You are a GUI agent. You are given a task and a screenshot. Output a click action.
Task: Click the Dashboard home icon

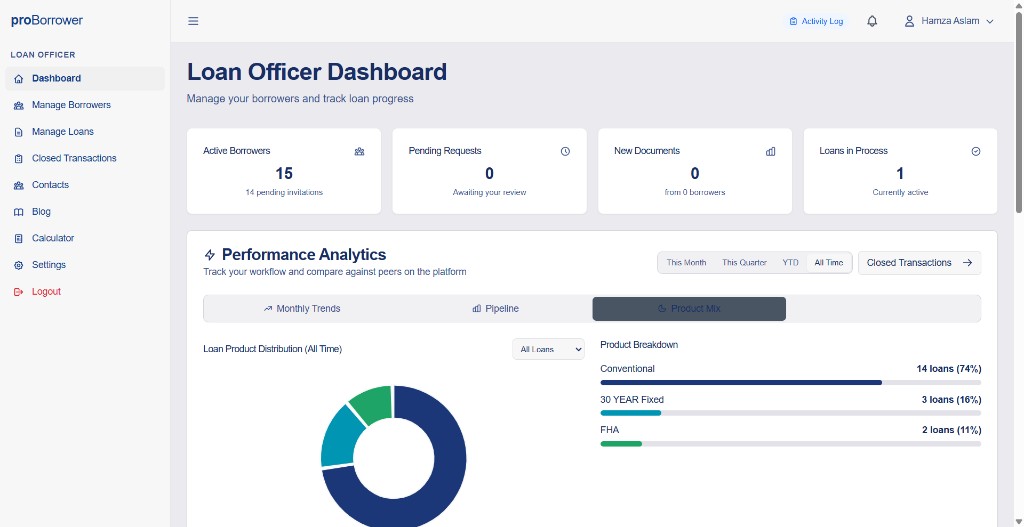tap(18, 78)
